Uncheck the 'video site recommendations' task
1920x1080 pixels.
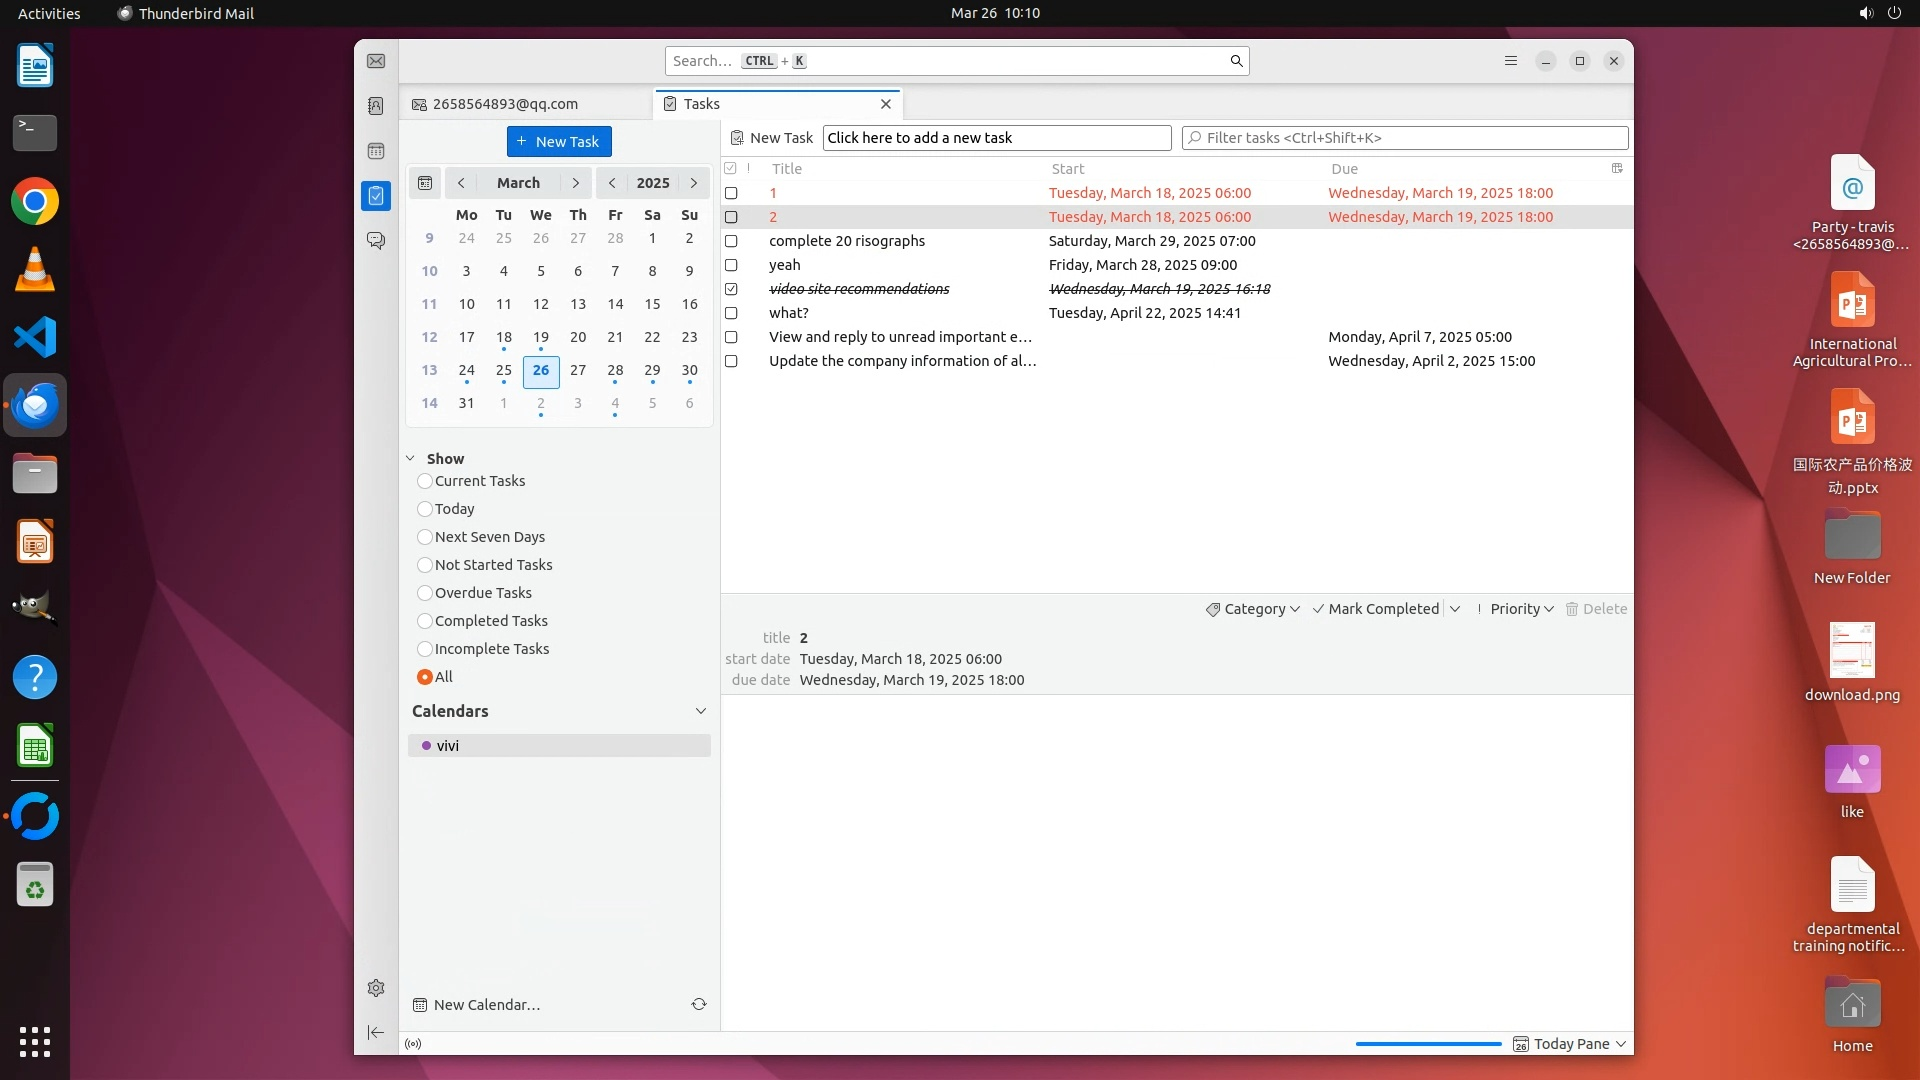pyautogui.click(x=731, y=289)
